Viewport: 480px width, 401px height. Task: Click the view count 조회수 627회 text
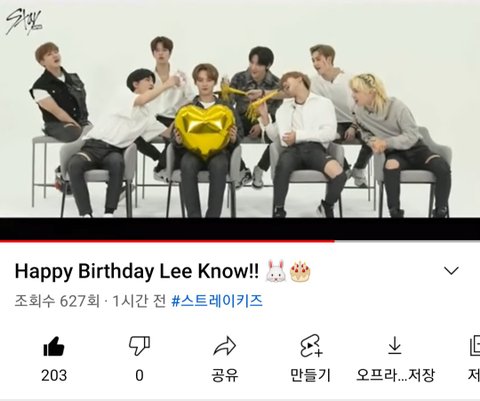point(57,301)
